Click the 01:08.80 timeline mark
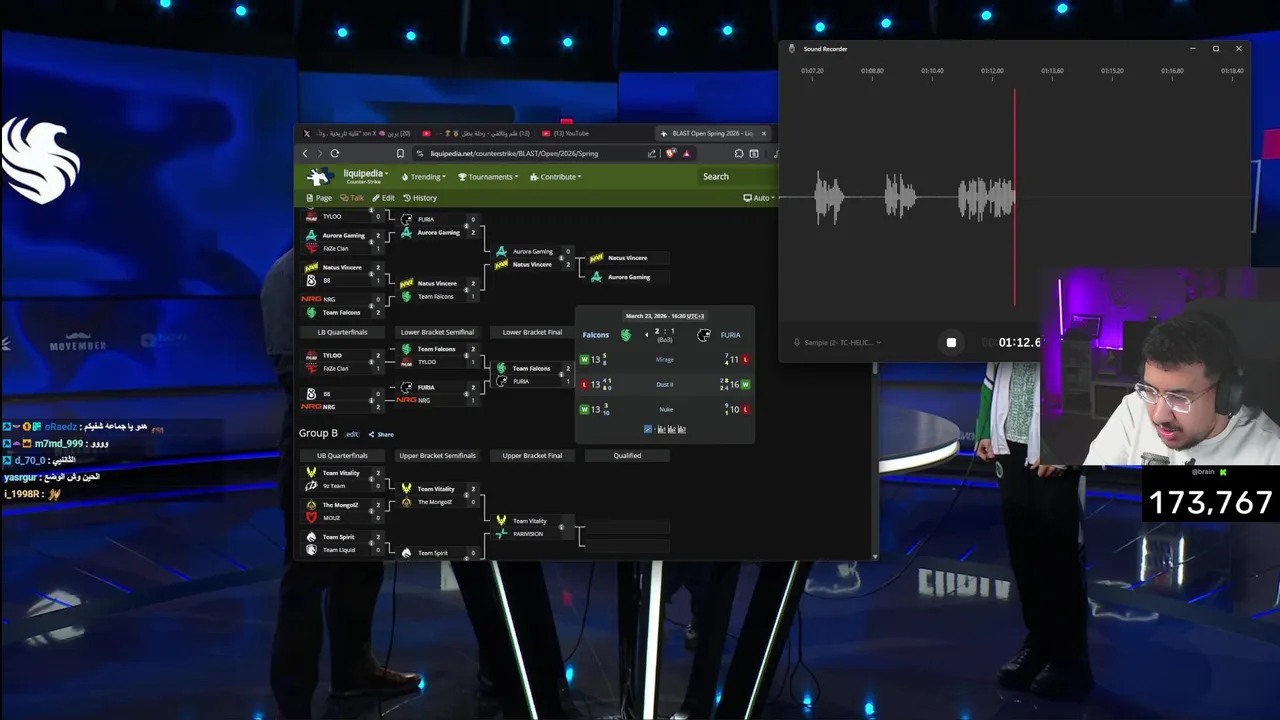1280x720 pixels. coord(872,71)
